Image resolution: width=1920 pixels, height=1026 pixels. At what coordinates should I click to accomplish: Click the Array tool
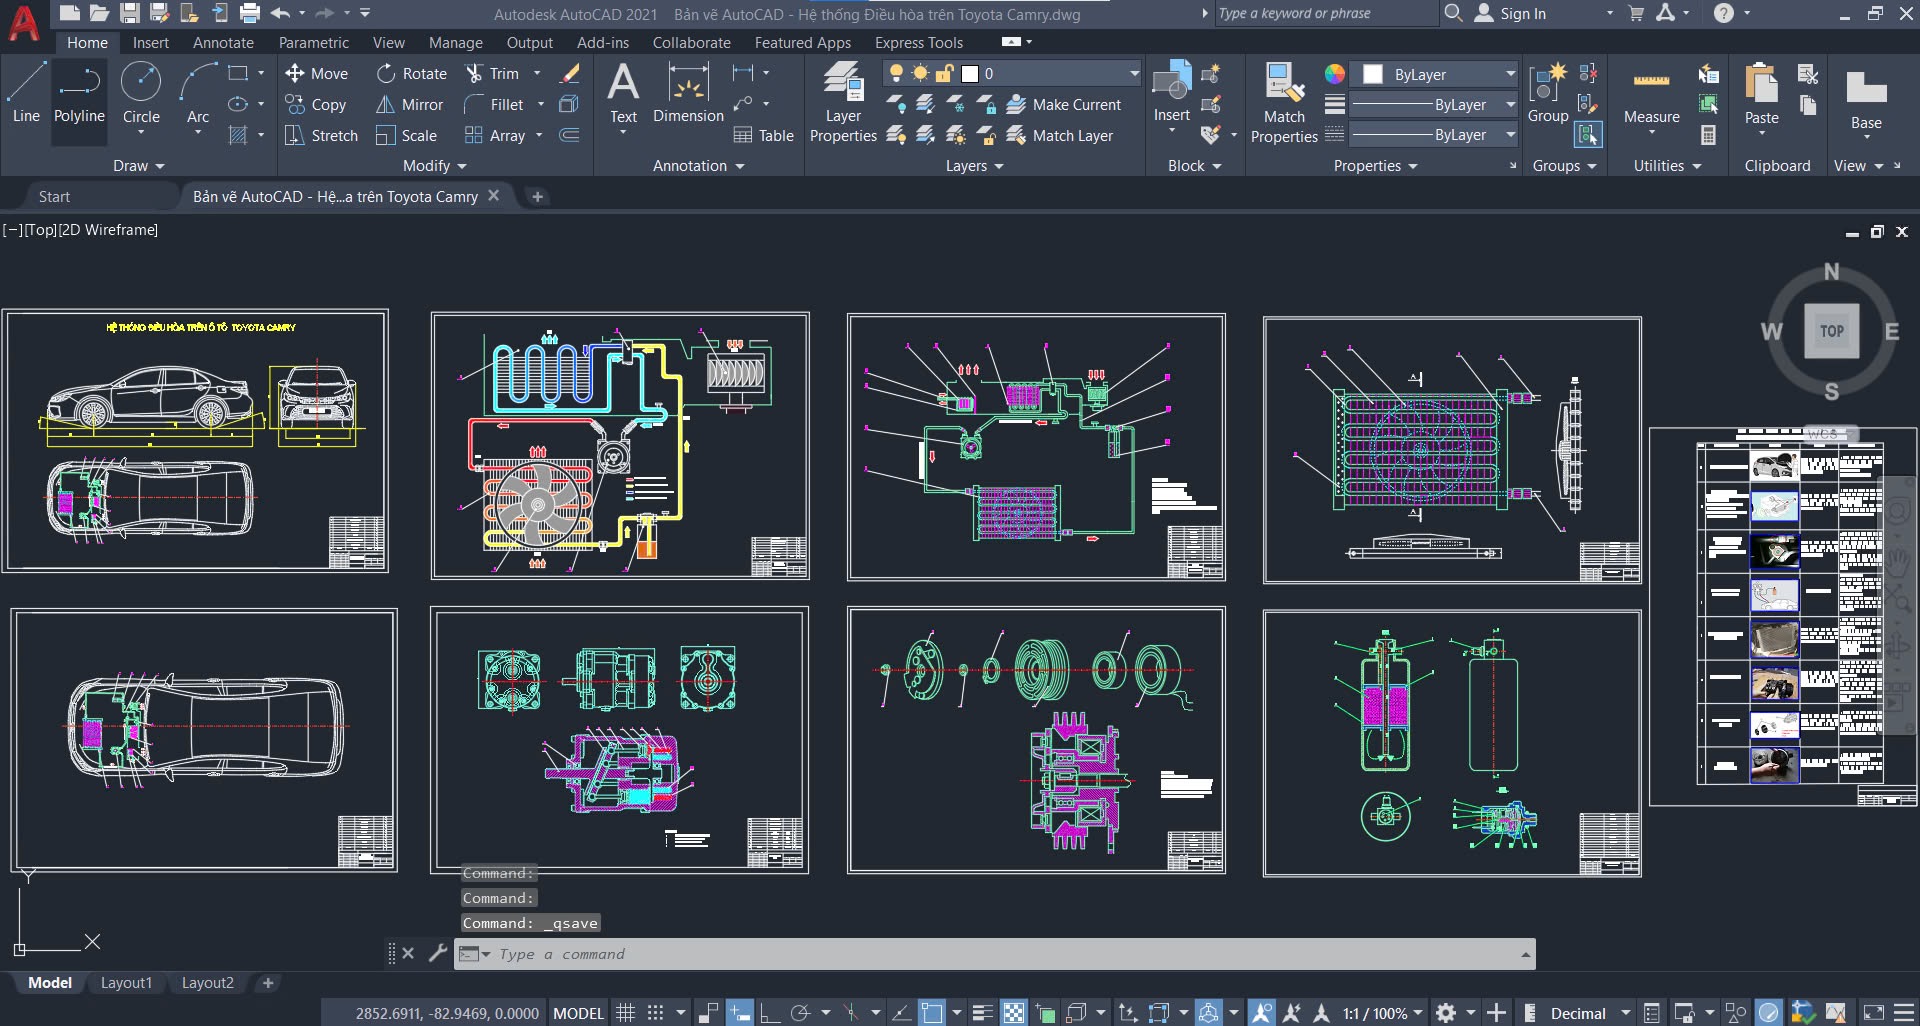[495, 135]
